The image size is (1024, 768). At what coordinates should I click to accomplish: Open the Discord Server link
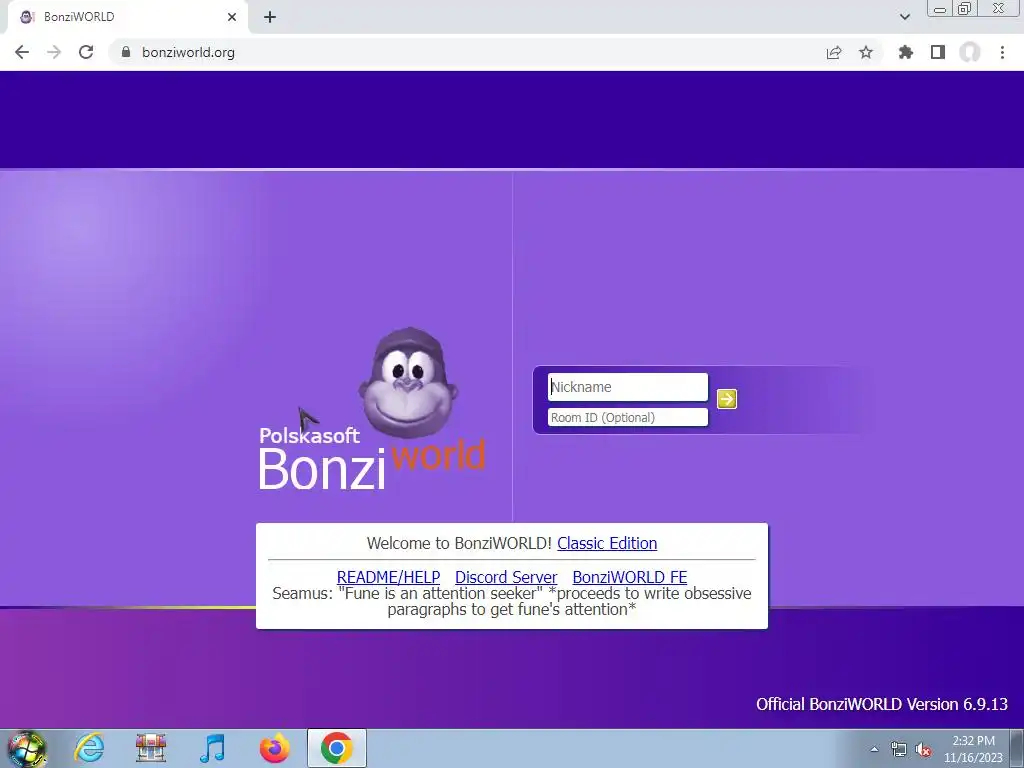506,577
